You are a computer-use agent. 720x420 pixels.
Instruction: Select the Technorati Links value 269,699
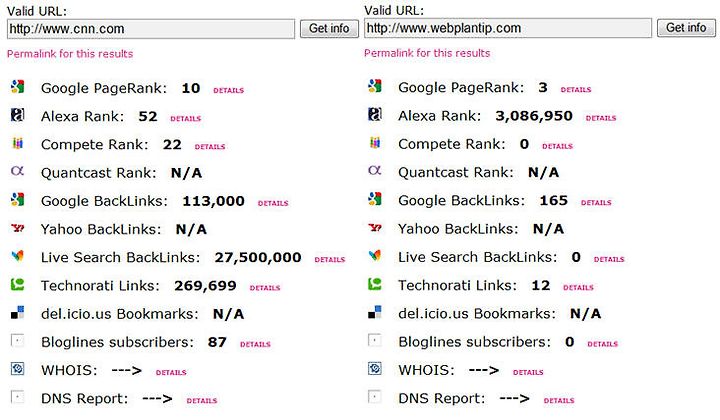tap(205, 286)
